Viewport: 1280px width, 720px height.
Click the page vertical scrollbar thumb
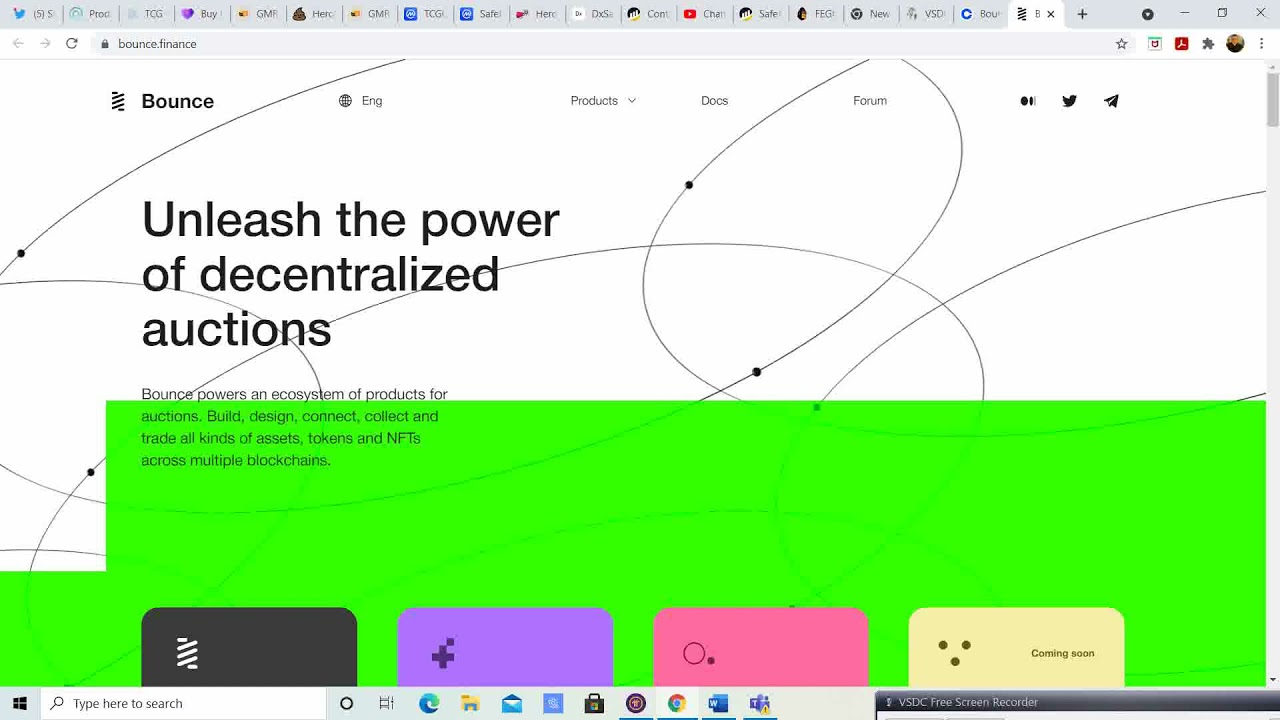(1272, 100)
